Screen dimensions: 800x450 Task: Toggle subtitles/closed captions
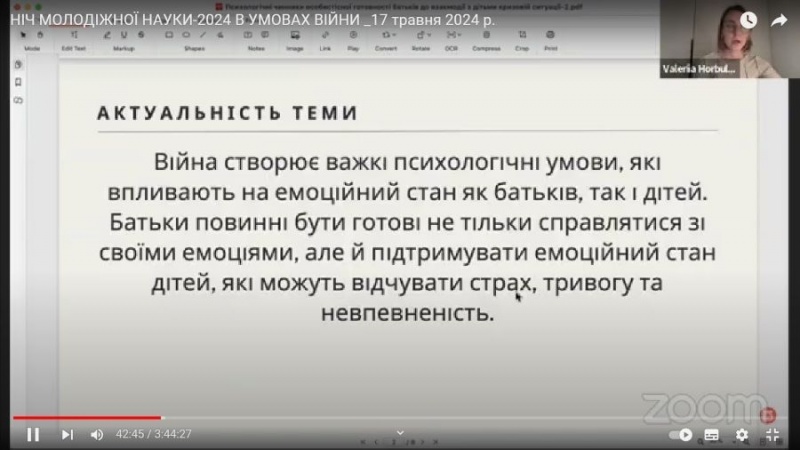(x=711, y=434)
